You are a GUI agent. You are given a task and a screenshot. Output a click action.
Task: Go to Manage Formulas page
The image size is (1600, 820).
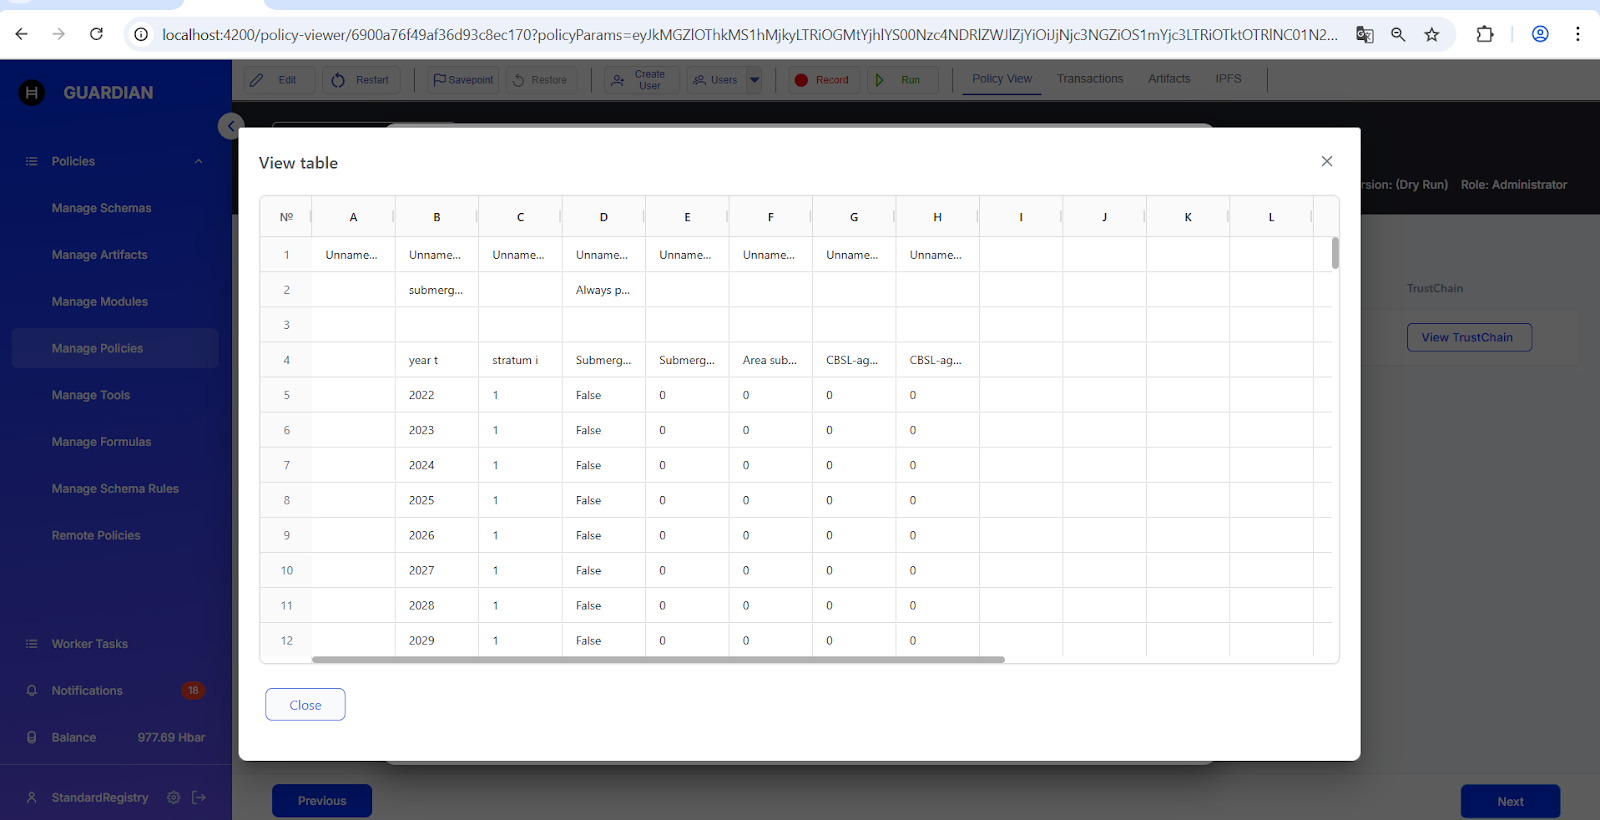pyautogui.click(x=102, y=442)
